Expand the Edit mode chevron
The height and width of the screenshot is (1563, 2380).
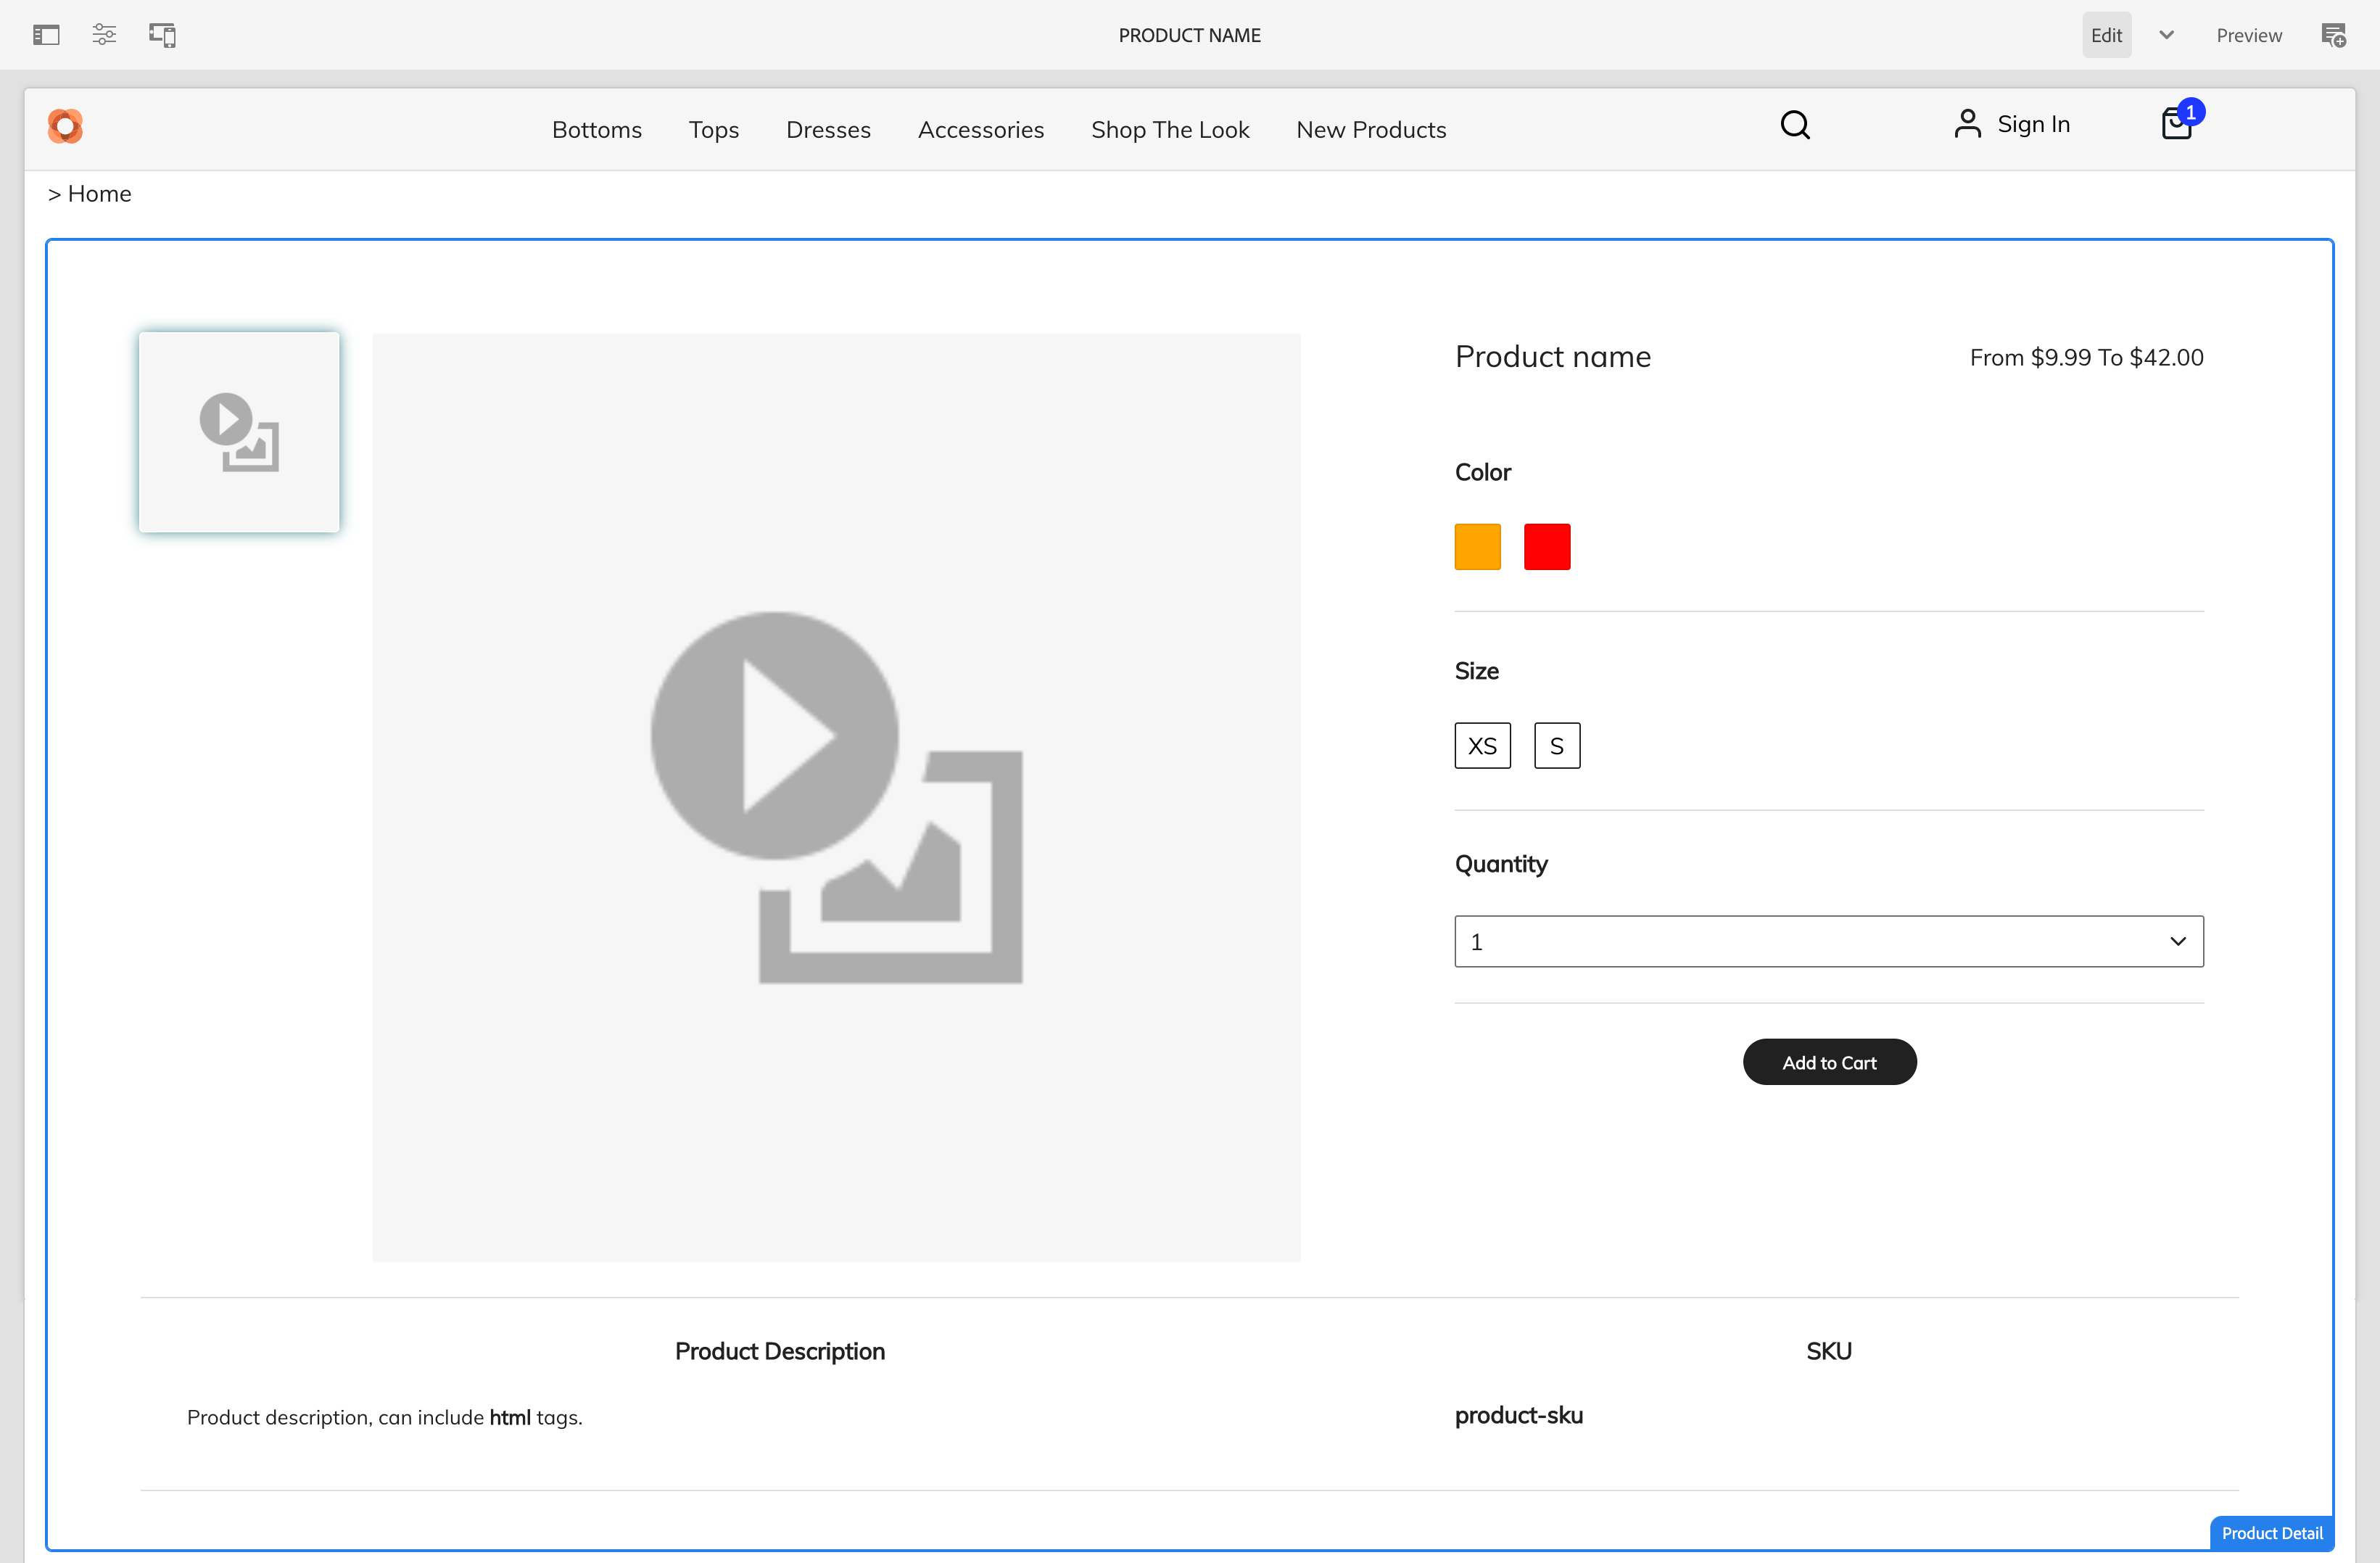[x=2166, y=35]
